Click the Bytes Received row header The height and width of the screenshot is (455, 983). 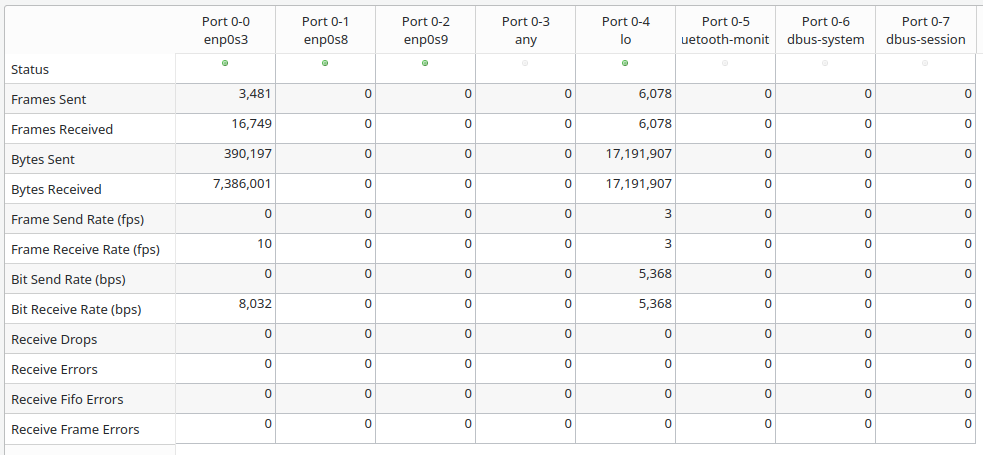[x=56, y=190]
